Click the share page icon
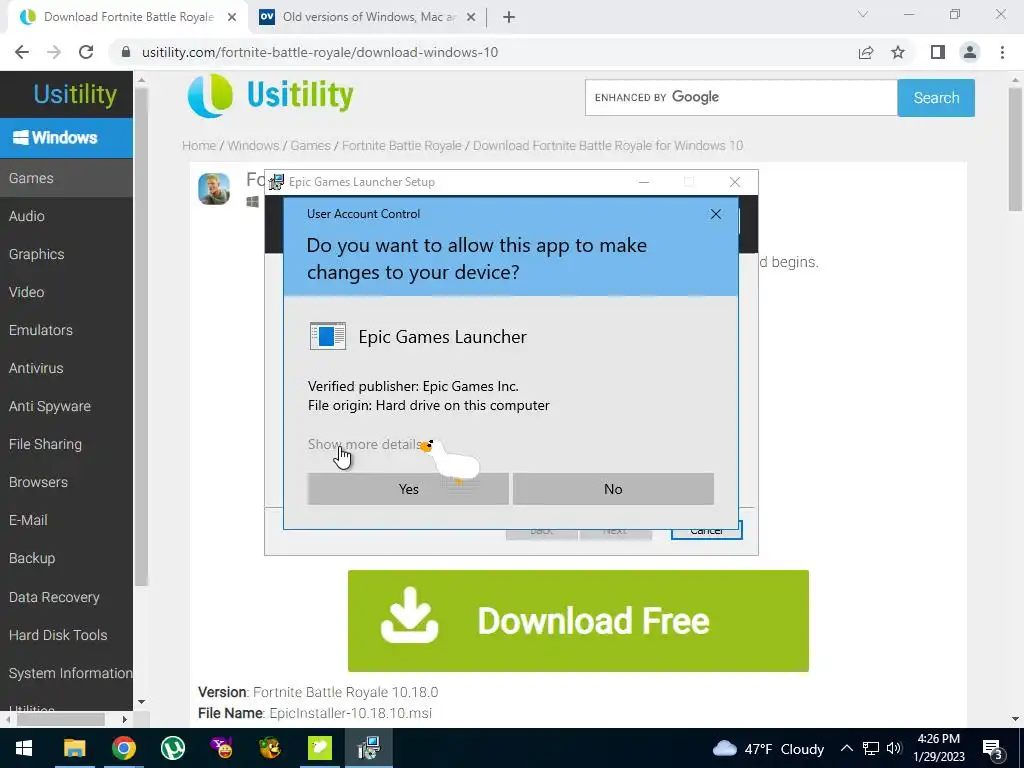1024x768 pixels. (866, 52)
